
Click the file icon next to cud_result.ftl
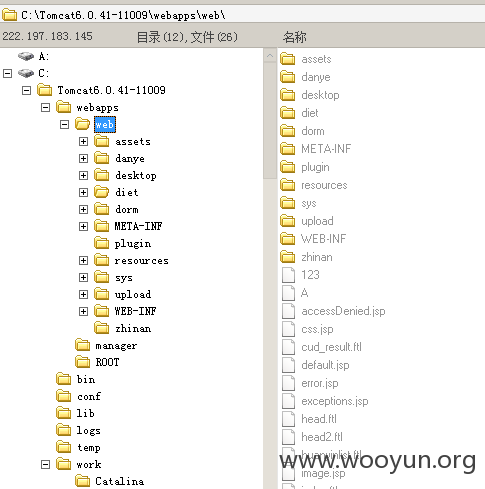288,347
